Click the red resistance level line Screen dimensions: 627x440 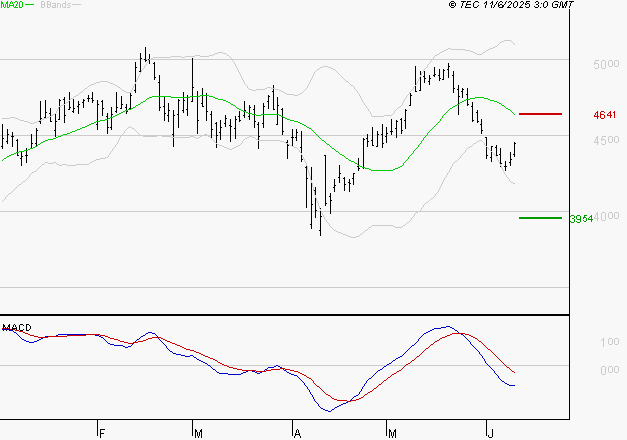click(x=540, y=114)
